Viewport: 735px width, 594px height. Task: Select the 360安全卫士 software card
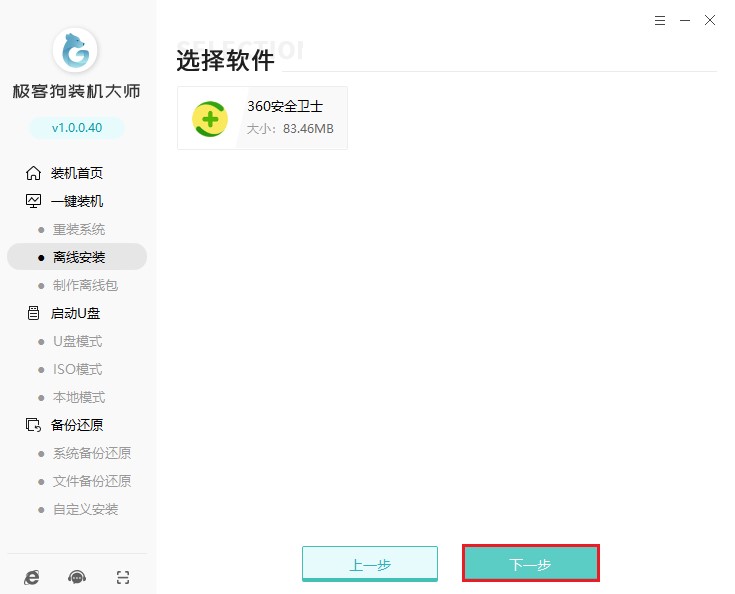click(262, 118)
